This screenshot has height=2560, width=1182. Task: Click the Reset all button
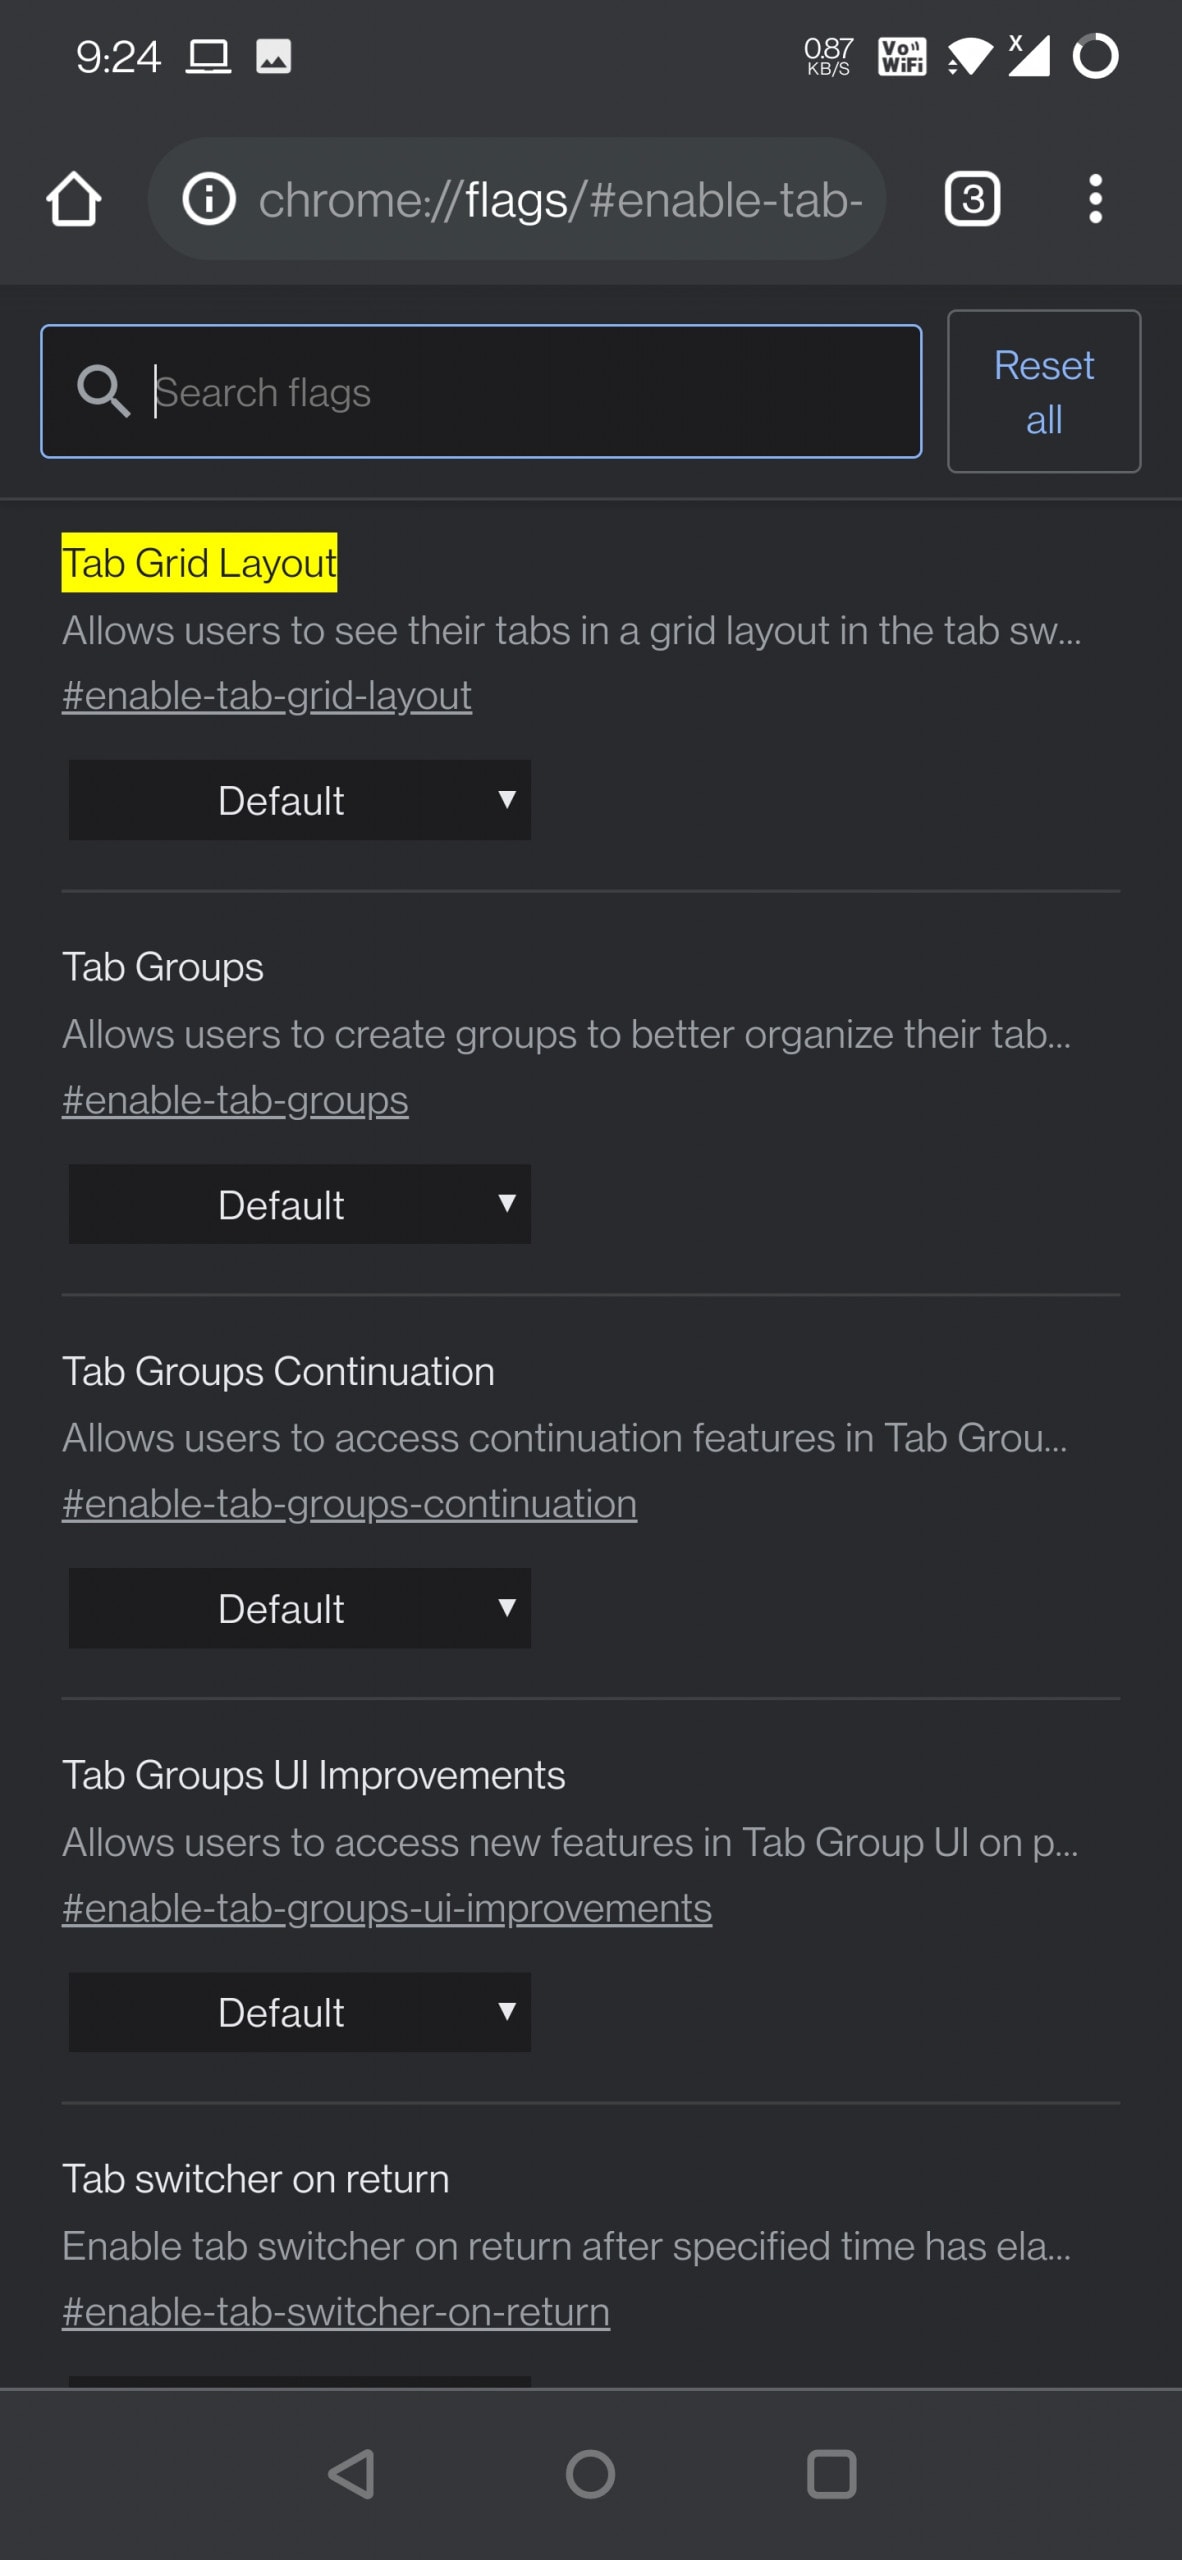(1044, 391)
